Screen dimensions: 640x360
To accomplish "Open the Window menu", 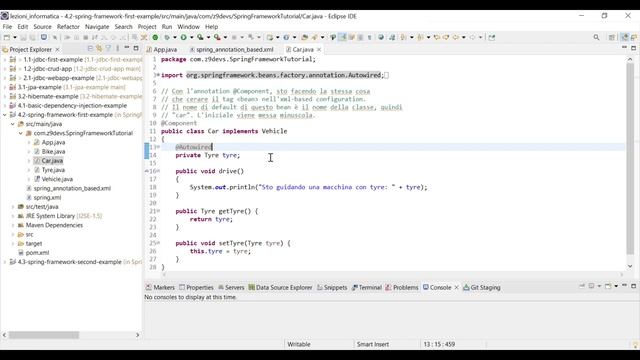I will coord(188,27).
